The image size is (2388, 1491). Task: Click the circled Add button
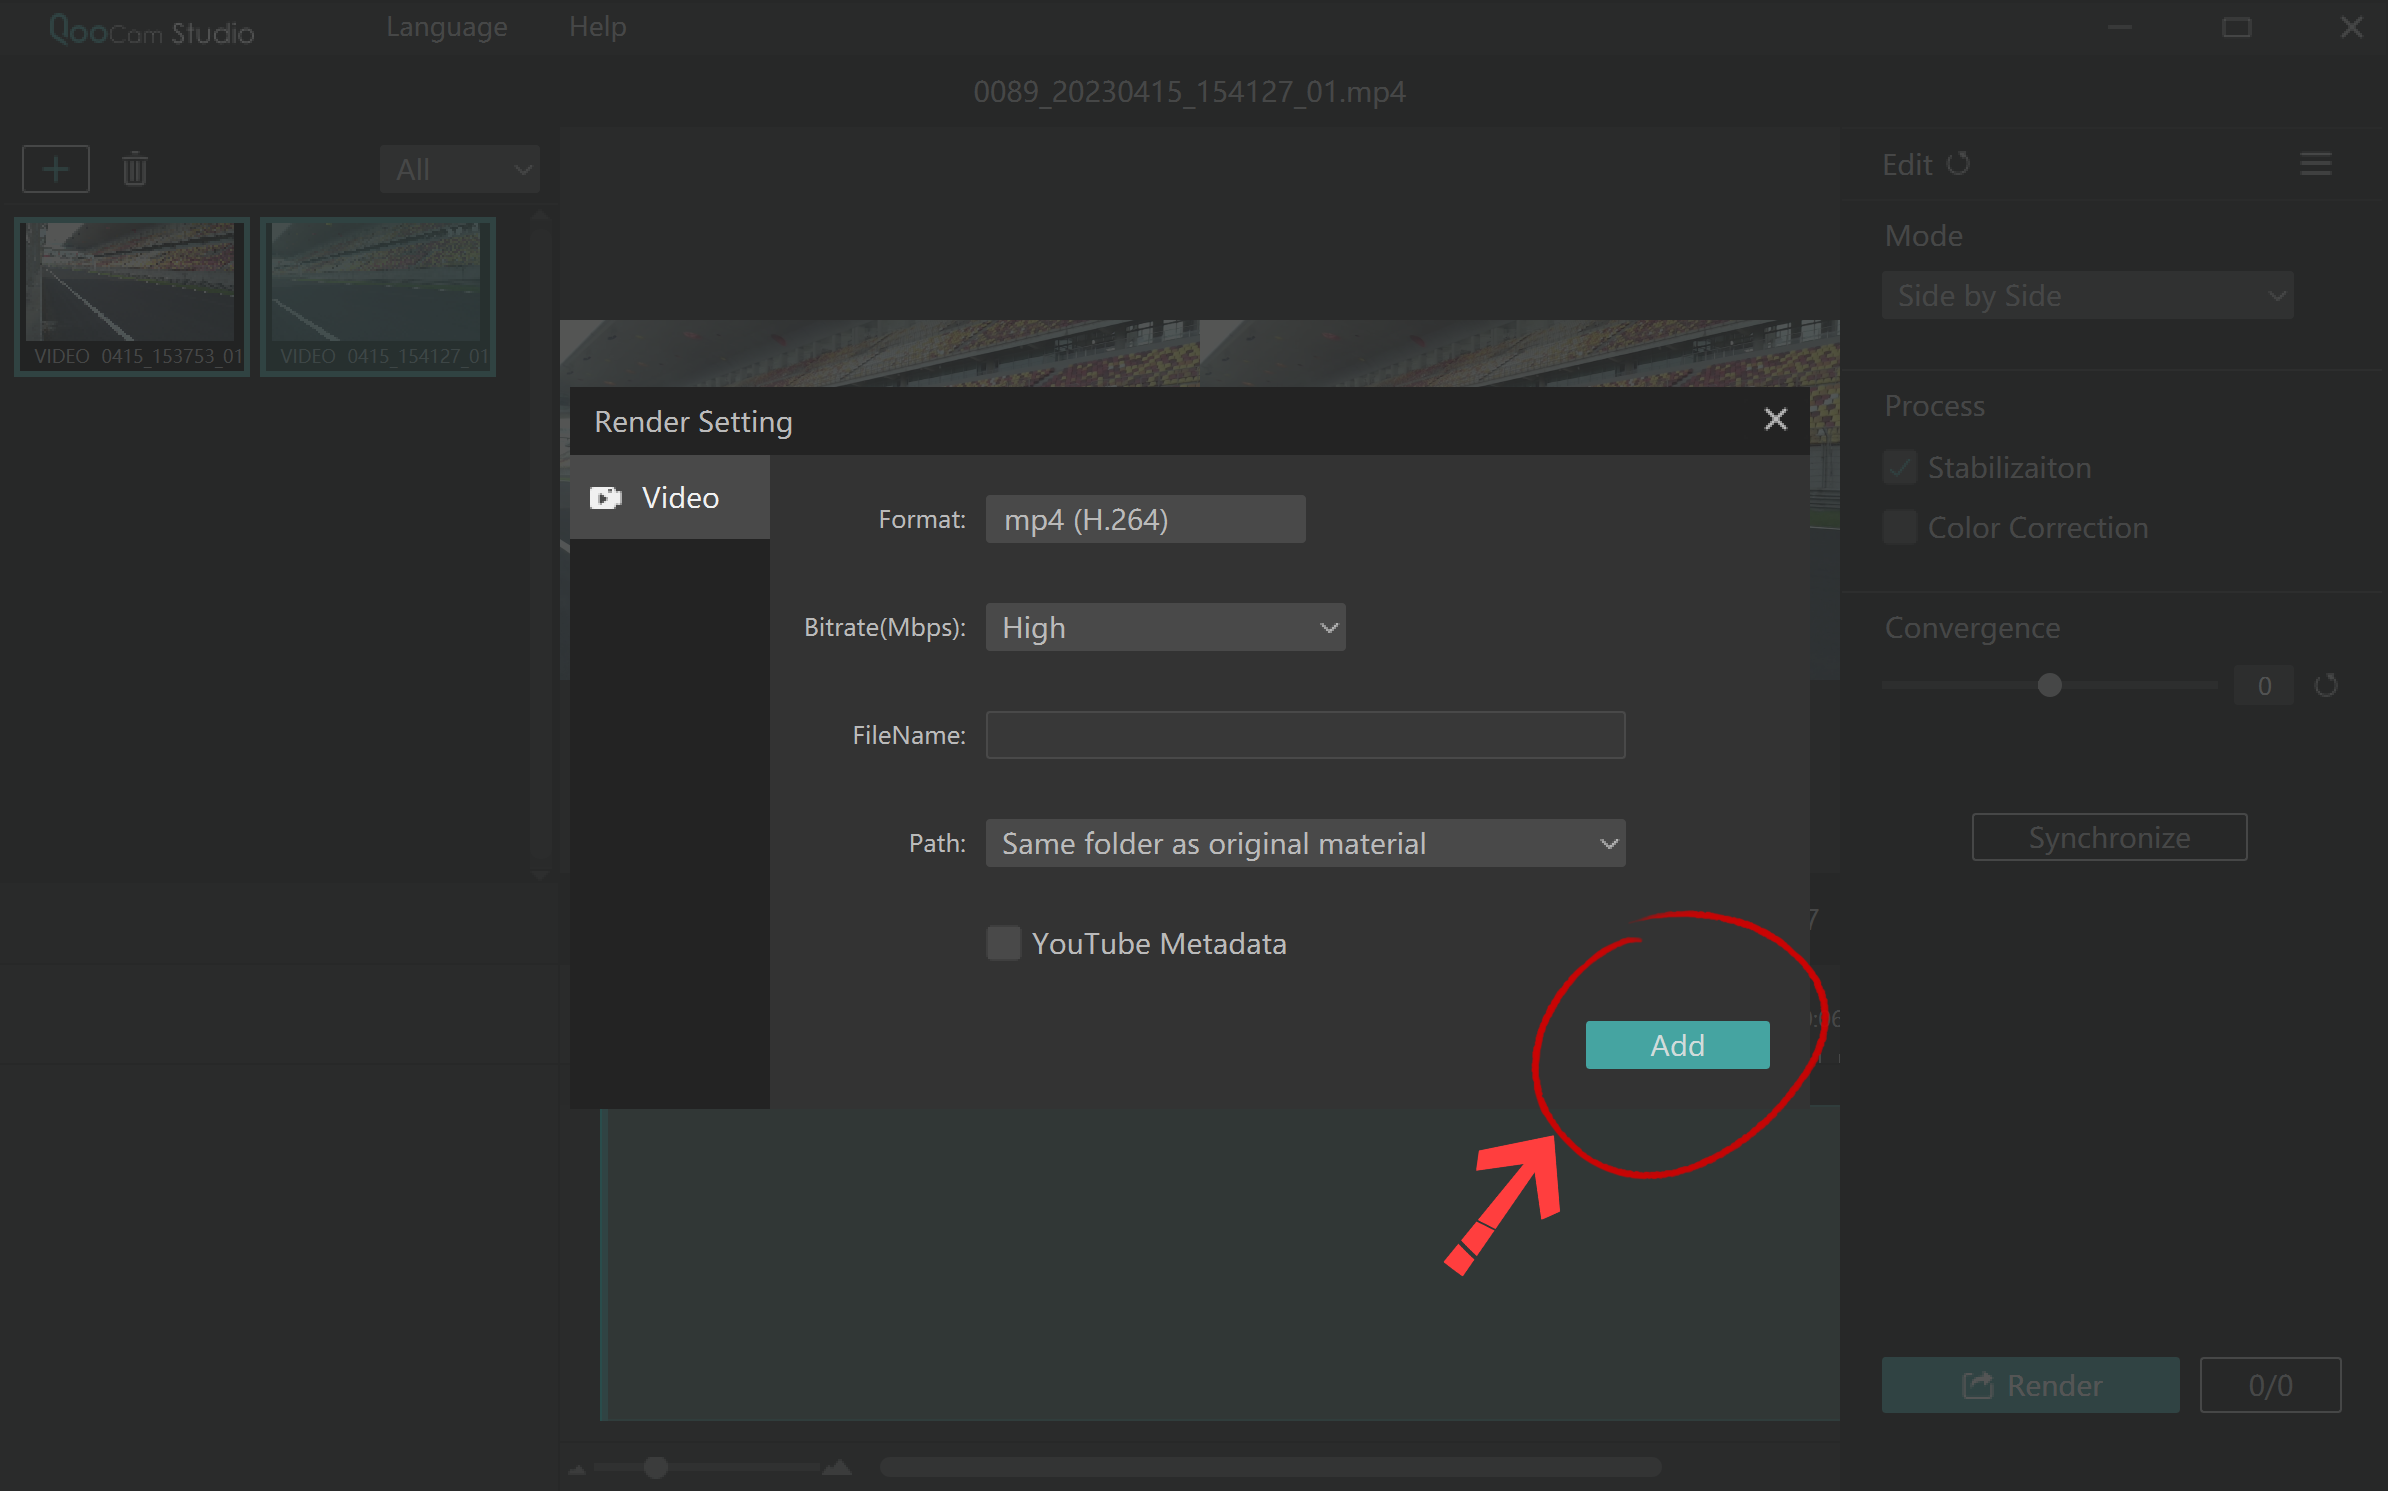click(x=1677, y=1044)
